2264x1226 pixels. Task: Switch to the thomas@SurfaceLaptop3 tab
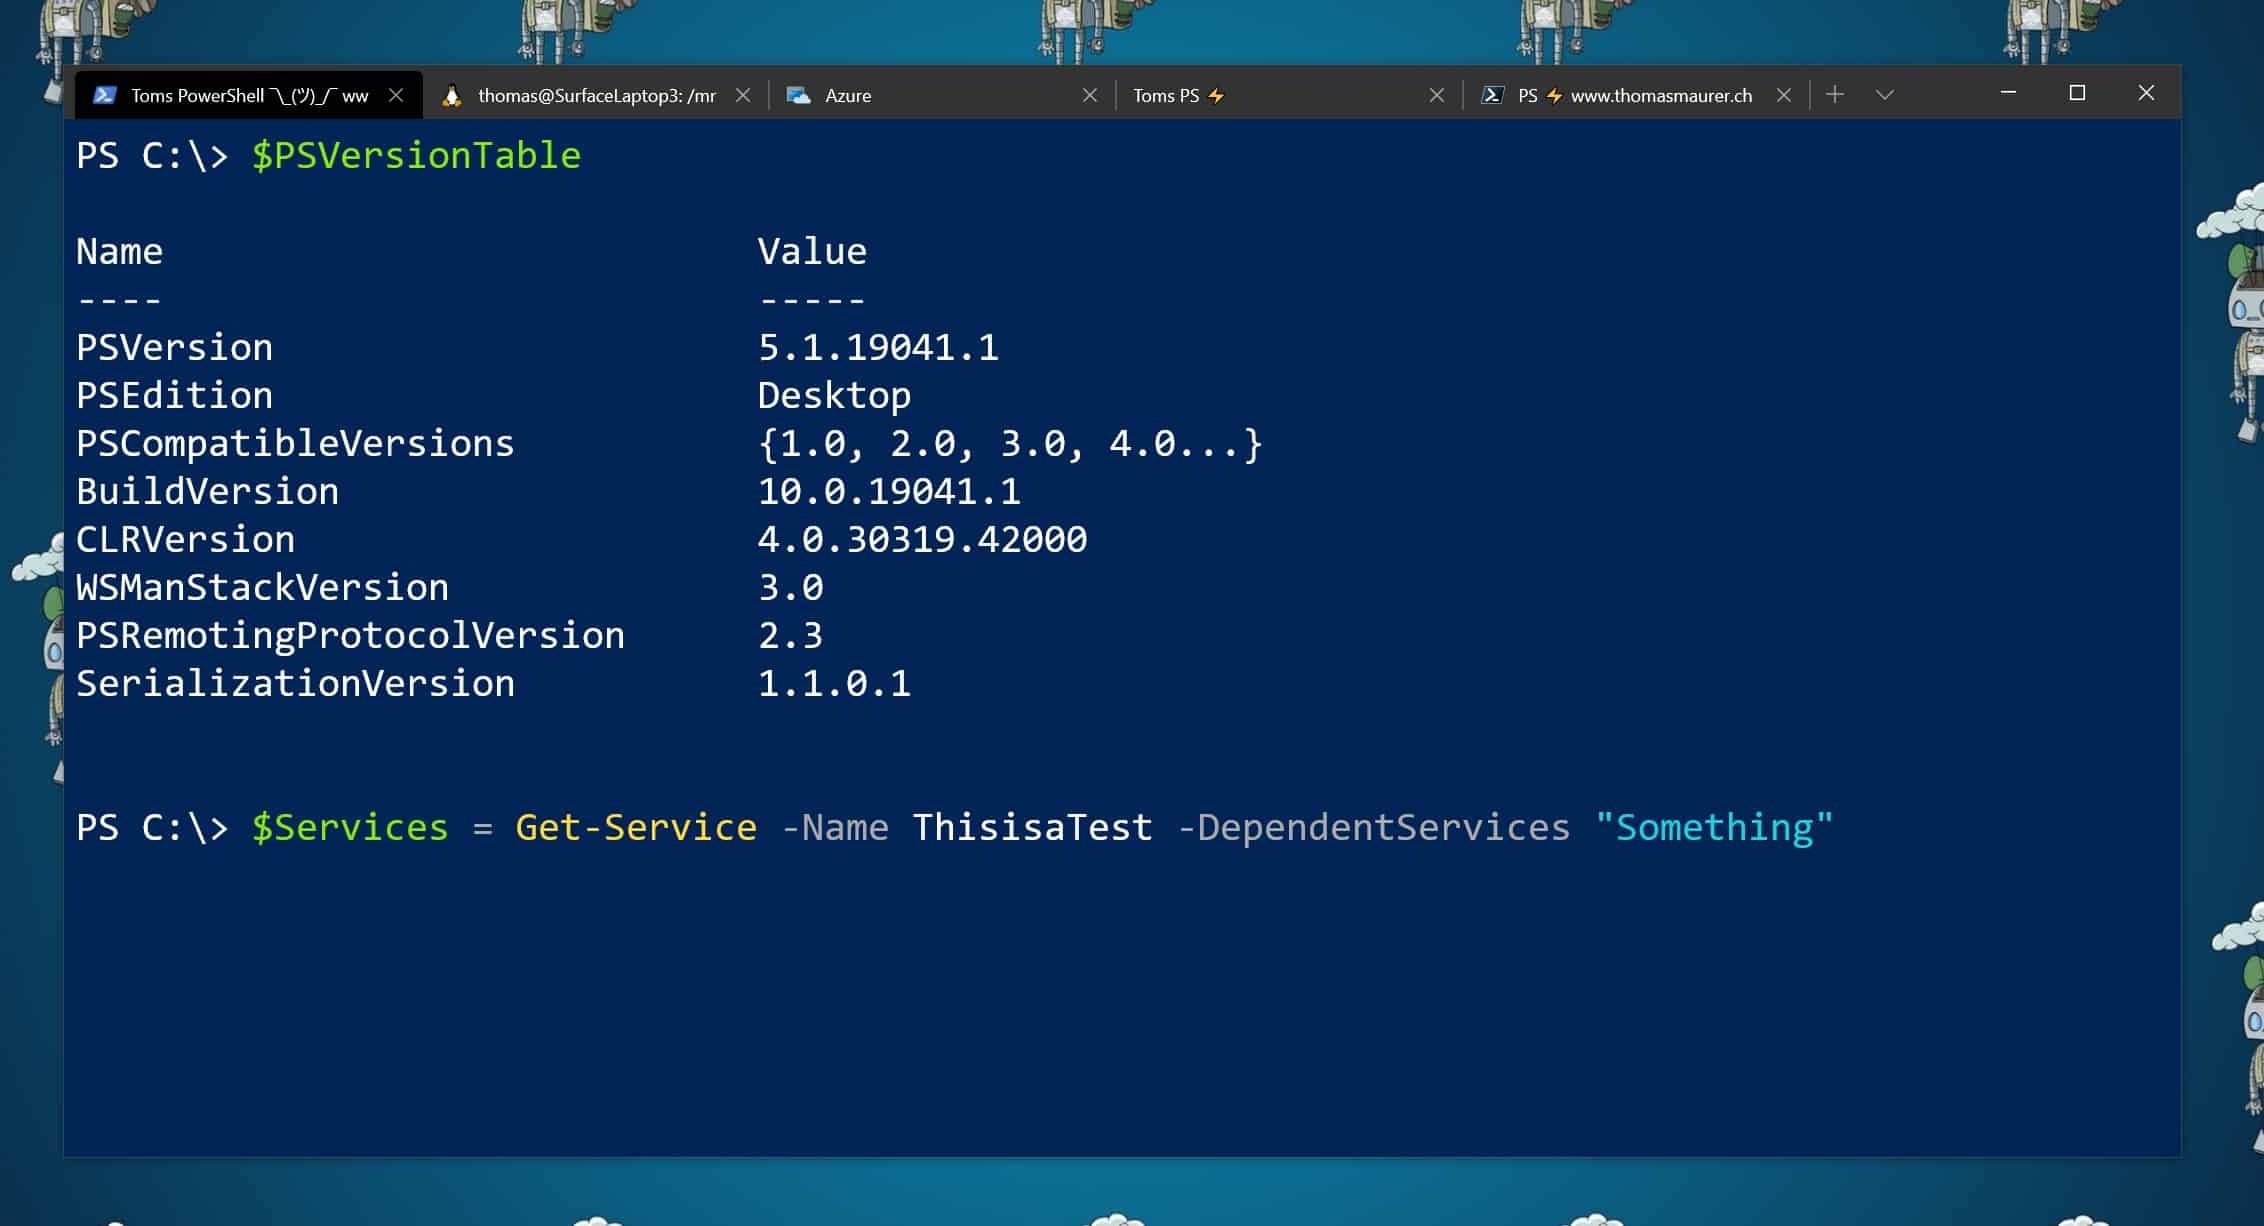point(595,95)
